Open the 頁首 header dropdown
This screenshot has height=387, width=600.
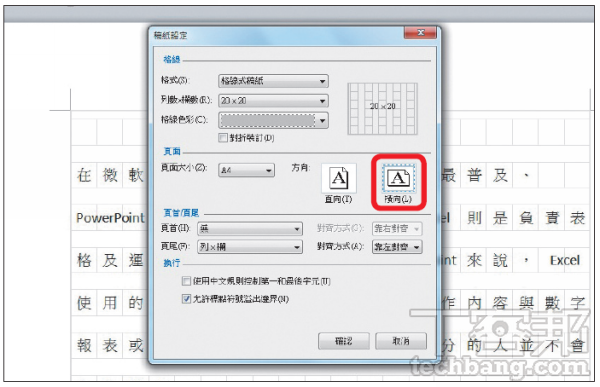[x=250, y=229]
